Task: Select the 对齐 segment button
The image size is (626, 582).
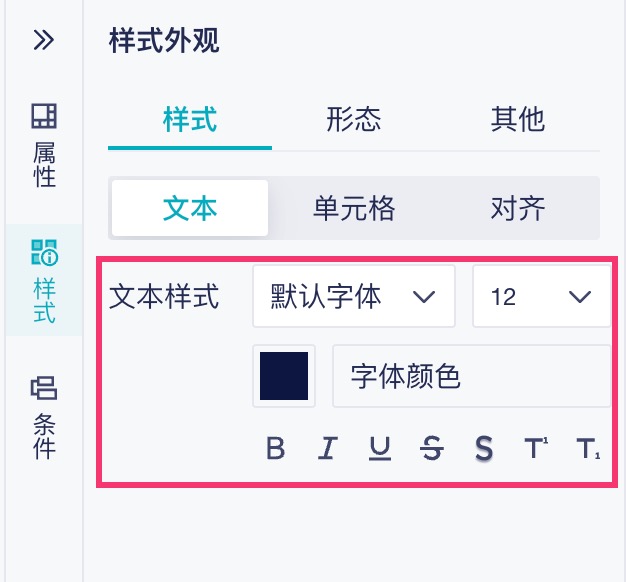Action: [518, 208]
